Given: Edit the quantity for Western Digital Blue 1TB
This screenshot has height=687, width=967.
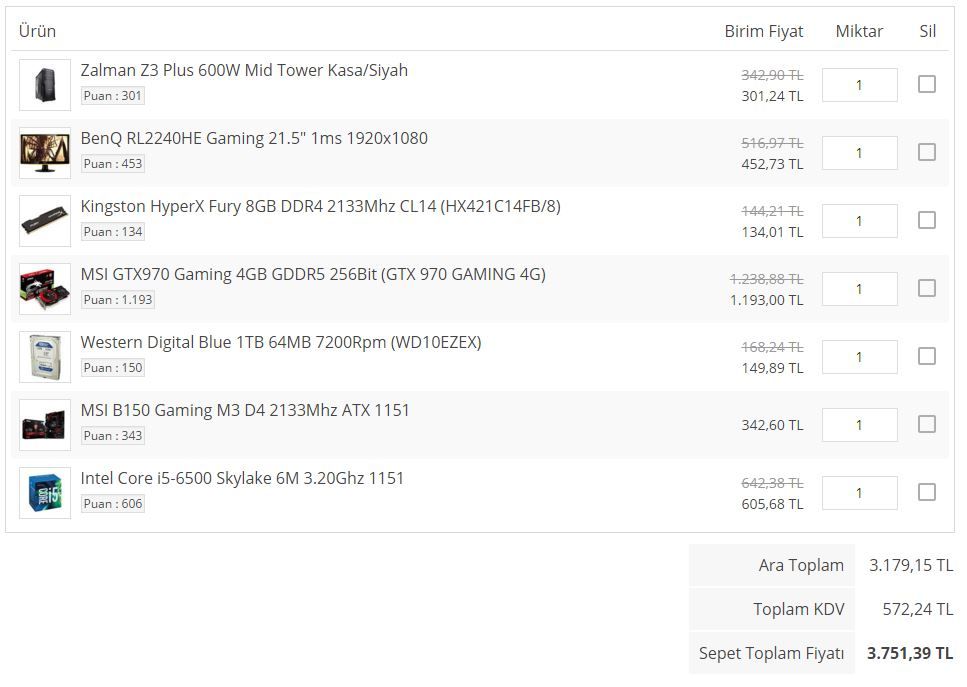Looking at the screenshot, I should click(860, 356).
